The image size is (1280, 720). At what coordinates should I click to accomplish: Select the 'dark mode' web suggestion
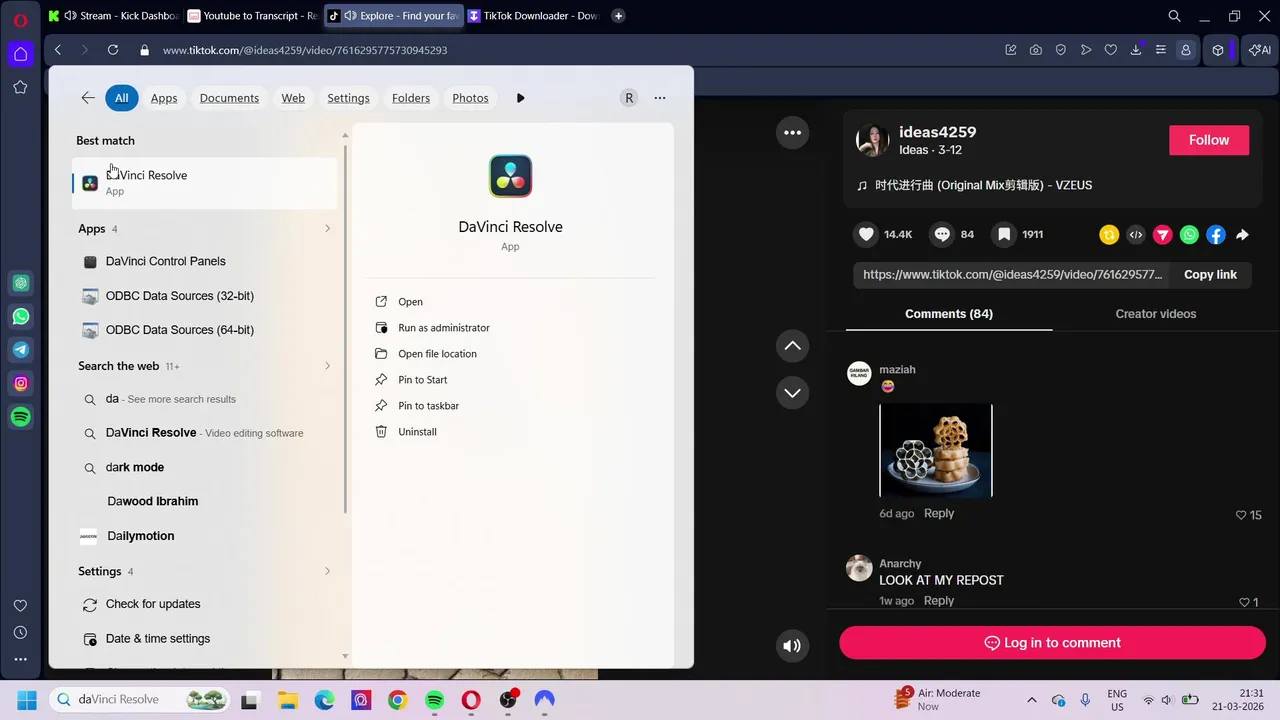point(205,467)
